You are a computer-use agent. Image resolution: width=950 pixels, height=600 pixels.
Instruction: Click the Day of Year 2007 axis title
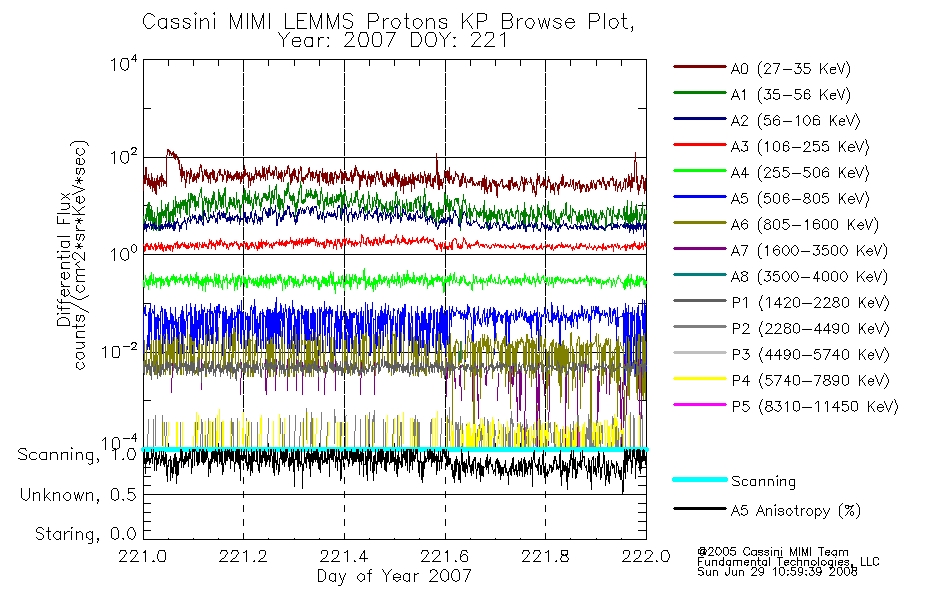[x=394, y=576]
